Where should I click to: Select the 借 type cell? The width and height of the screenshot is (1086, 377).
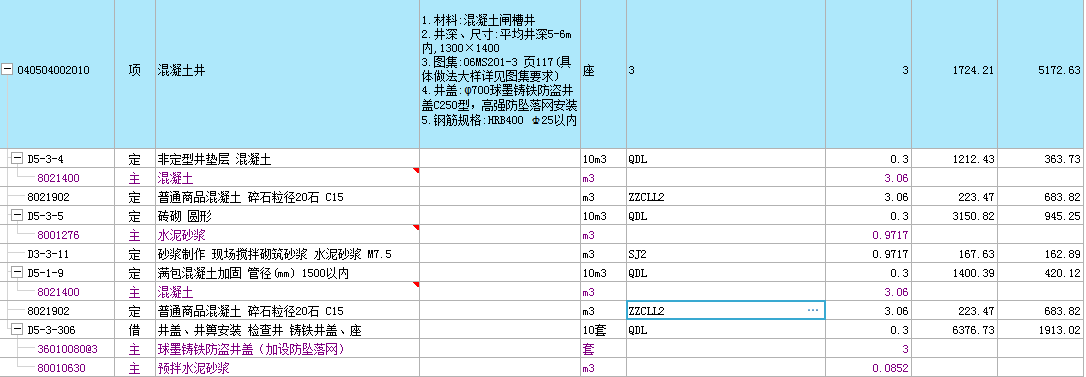(x=135, y=330)
